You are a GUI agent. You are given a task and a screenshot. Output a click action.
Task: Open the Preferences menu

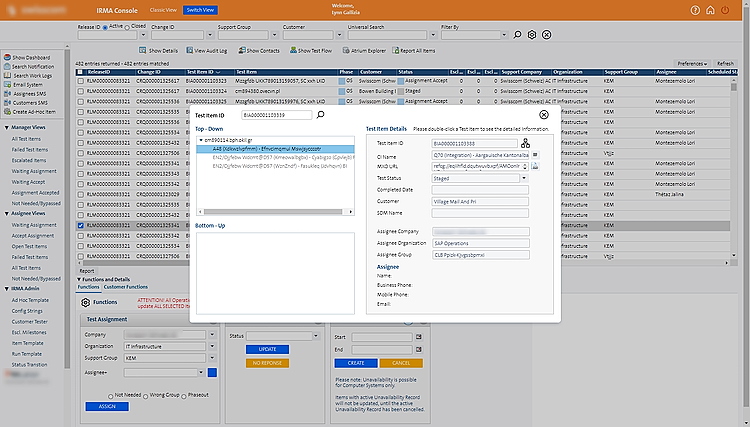click(692, 63)
